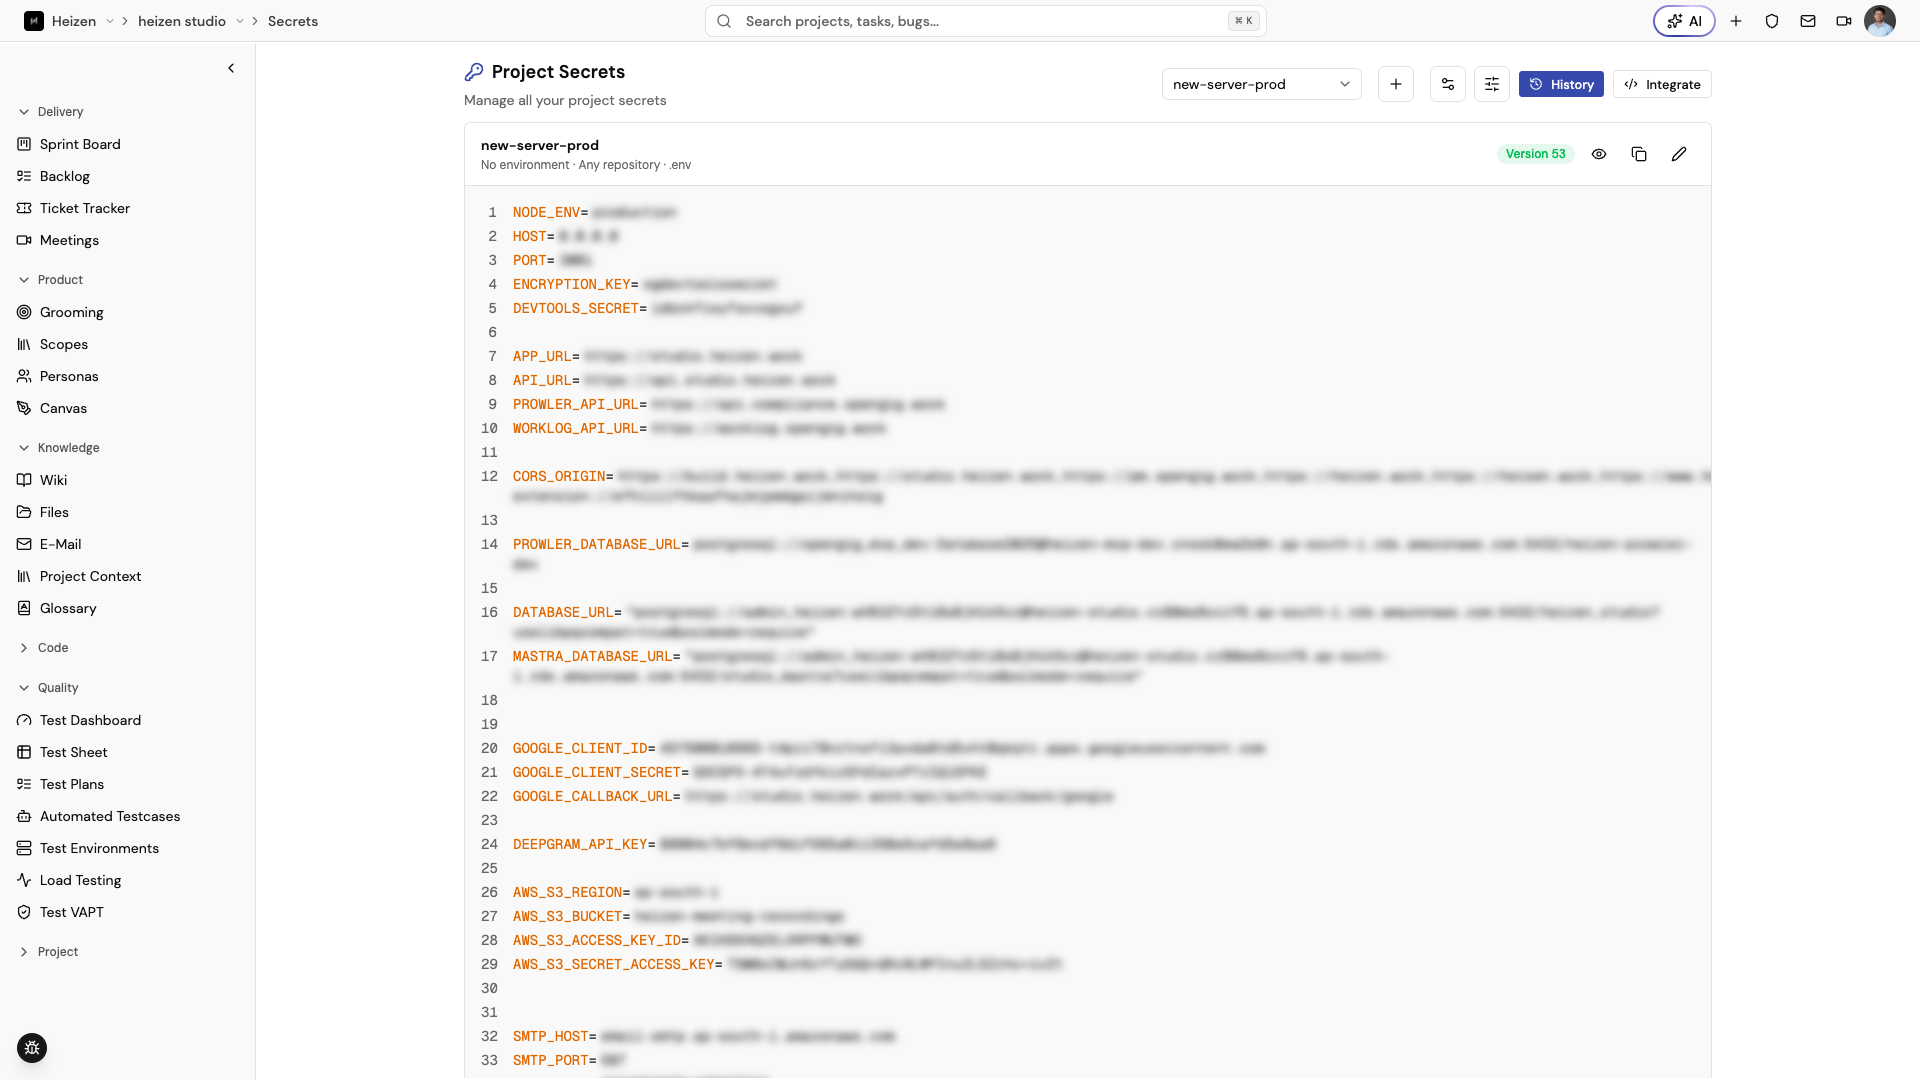1920x1080 pixels.
Task: Click the AWS_S3_BUCKET variable name
Action: (567, 916)
